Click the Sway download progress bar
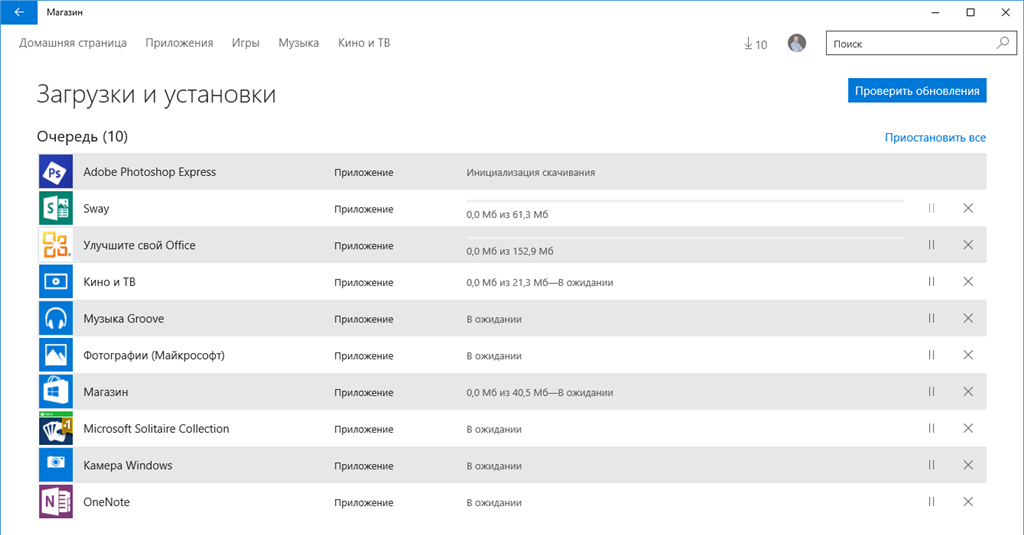The width and height of the screenshot is (1024, 535). [x=685, y=201]
